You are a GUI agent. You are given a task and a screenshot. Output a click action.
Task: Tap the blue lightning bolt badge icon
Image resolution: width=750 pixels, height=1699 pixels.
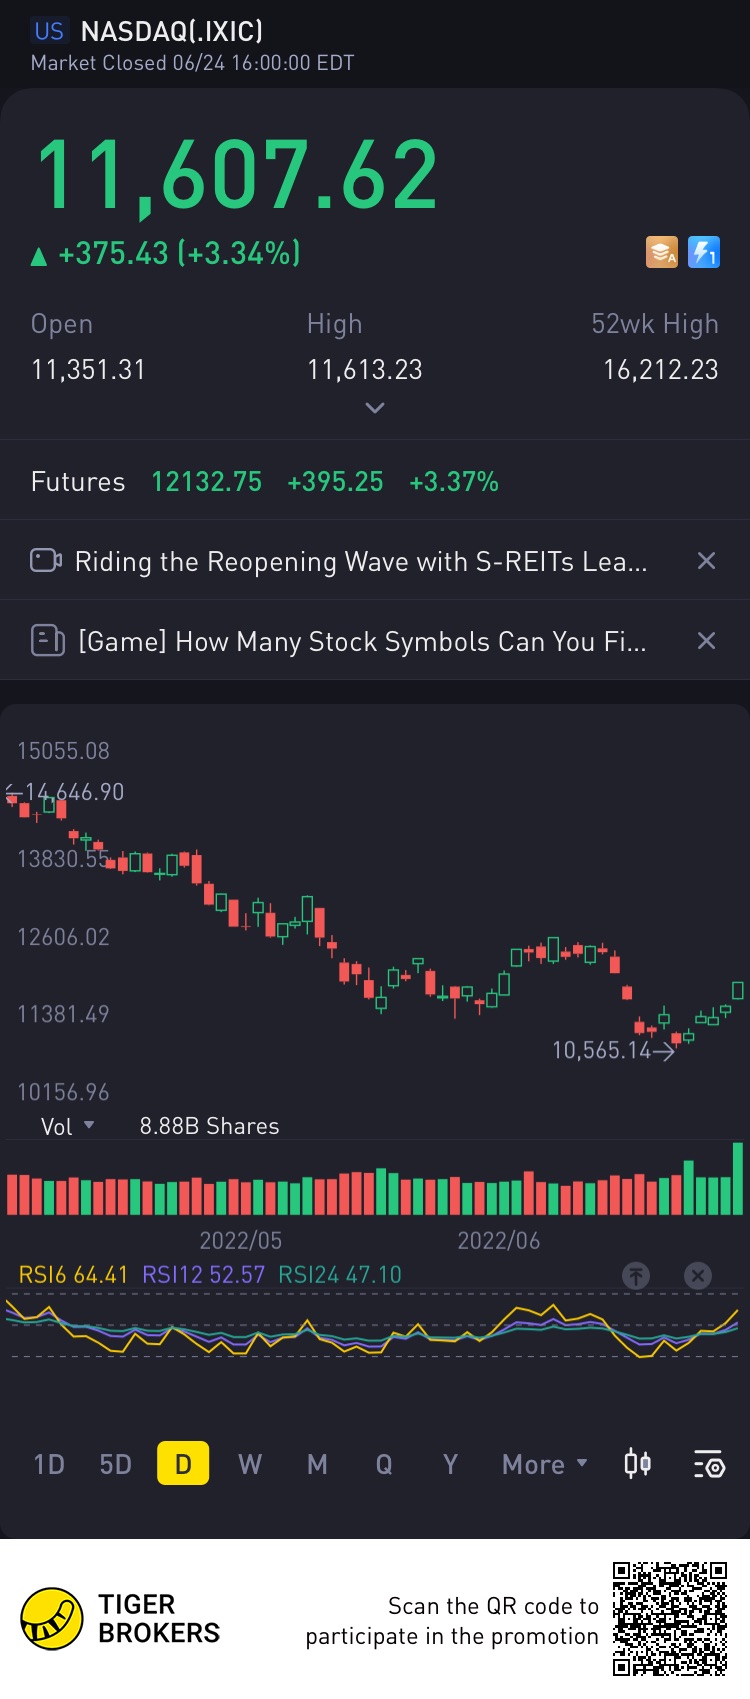[x=704, y=252]
